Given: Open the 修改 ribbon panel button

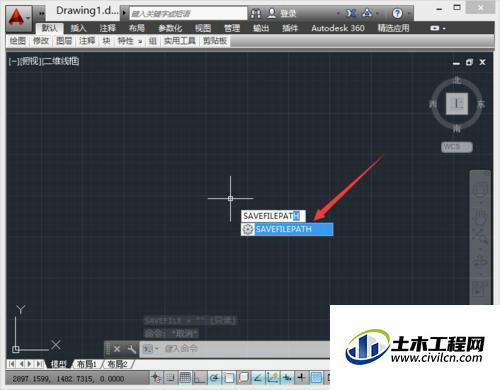Looking at the screenshot, I should 41,41.
